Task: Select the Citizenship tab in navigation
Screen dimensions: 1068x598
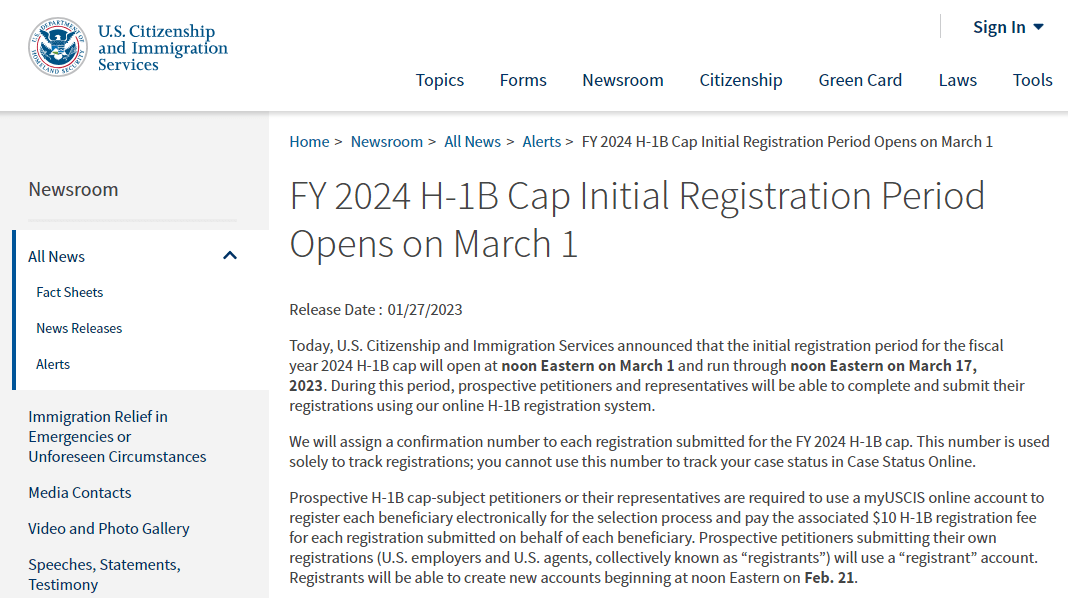Action: [x=741, y=80]
